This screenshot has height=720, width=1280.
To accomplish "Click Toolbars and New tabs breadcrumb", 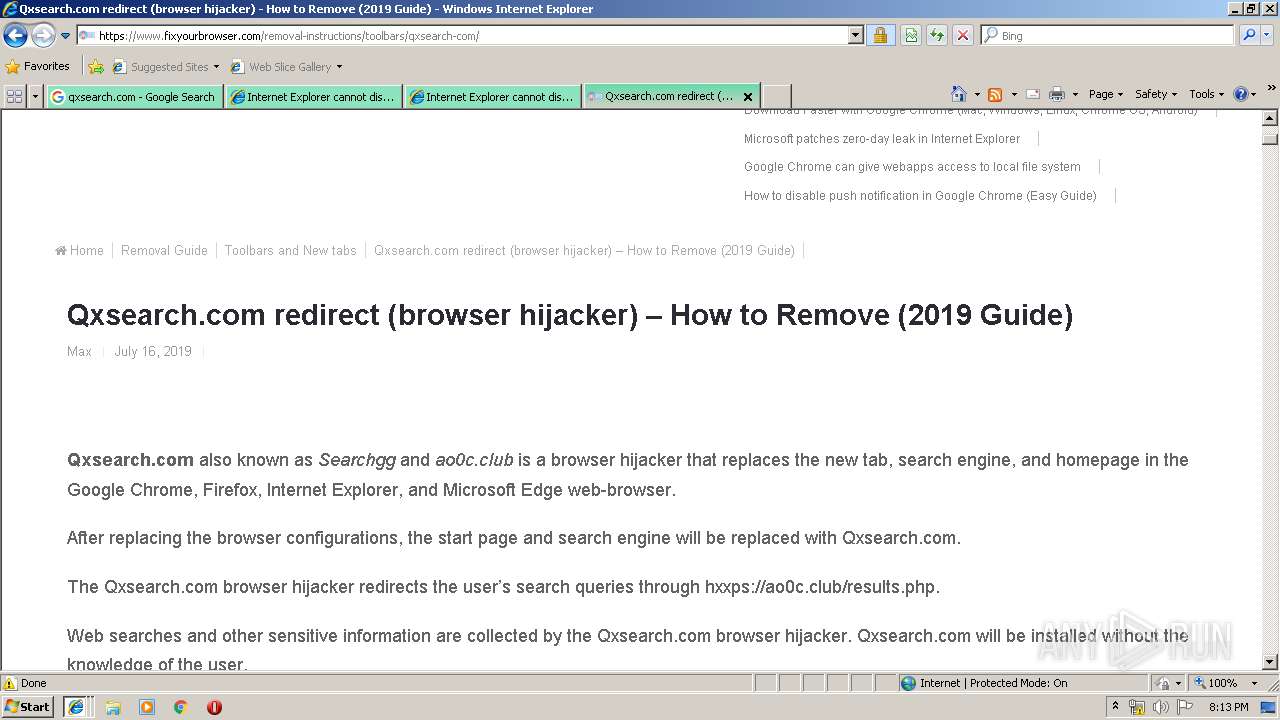I will pos(290,251).
